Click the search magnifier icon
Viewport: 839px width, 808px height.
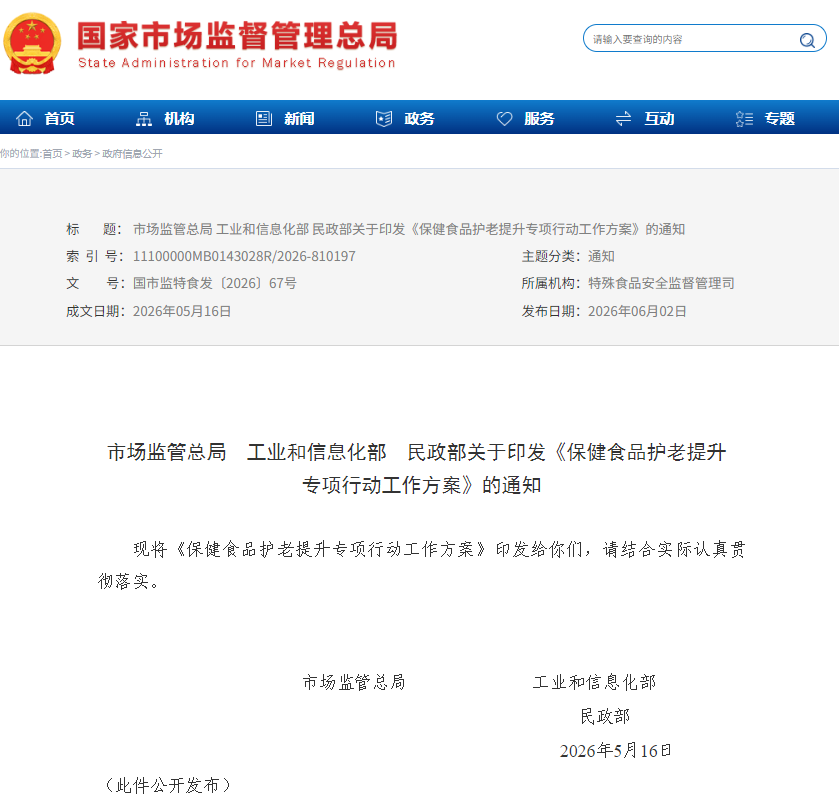coord(807,40)
